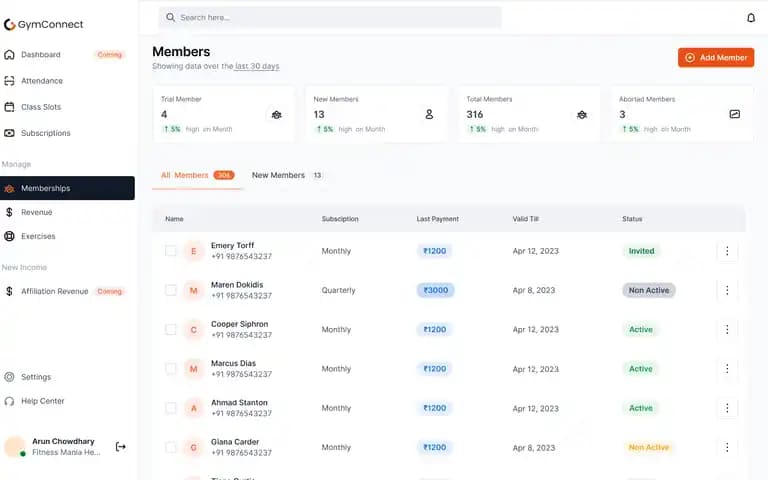Click the Help Center headset icon
Viewport: 768px width, 480px height.
(9, 401)
